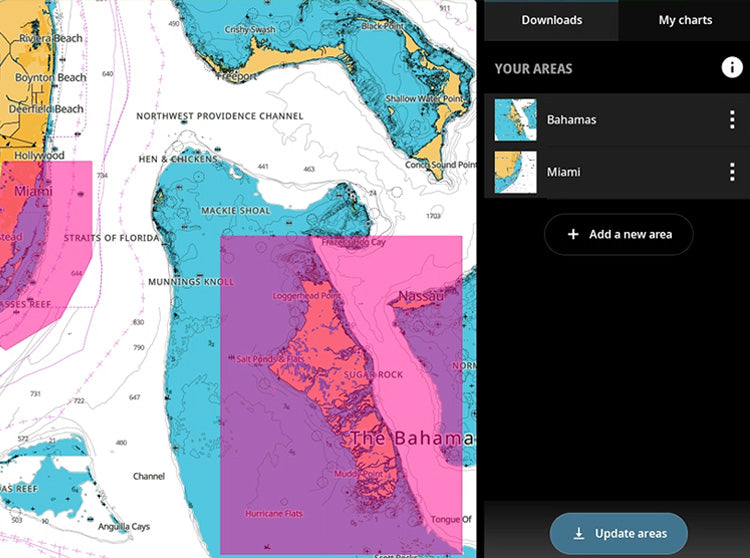
Task: Open the three-dot menu for Miami area
Action: tap(731, 172)
